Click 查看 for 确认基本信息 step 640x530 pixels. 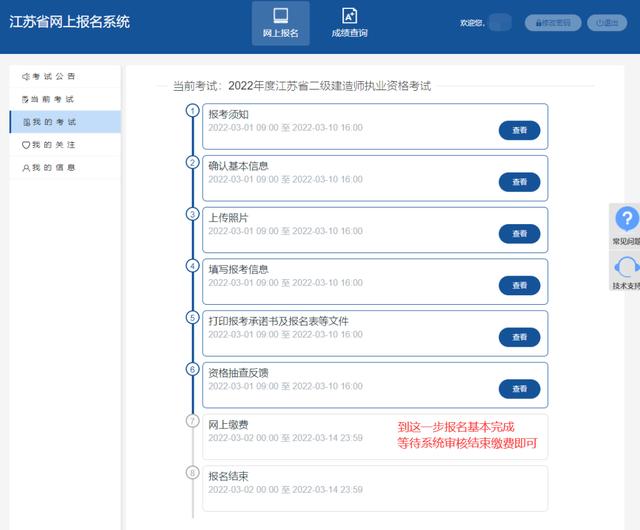pos(519,182)
